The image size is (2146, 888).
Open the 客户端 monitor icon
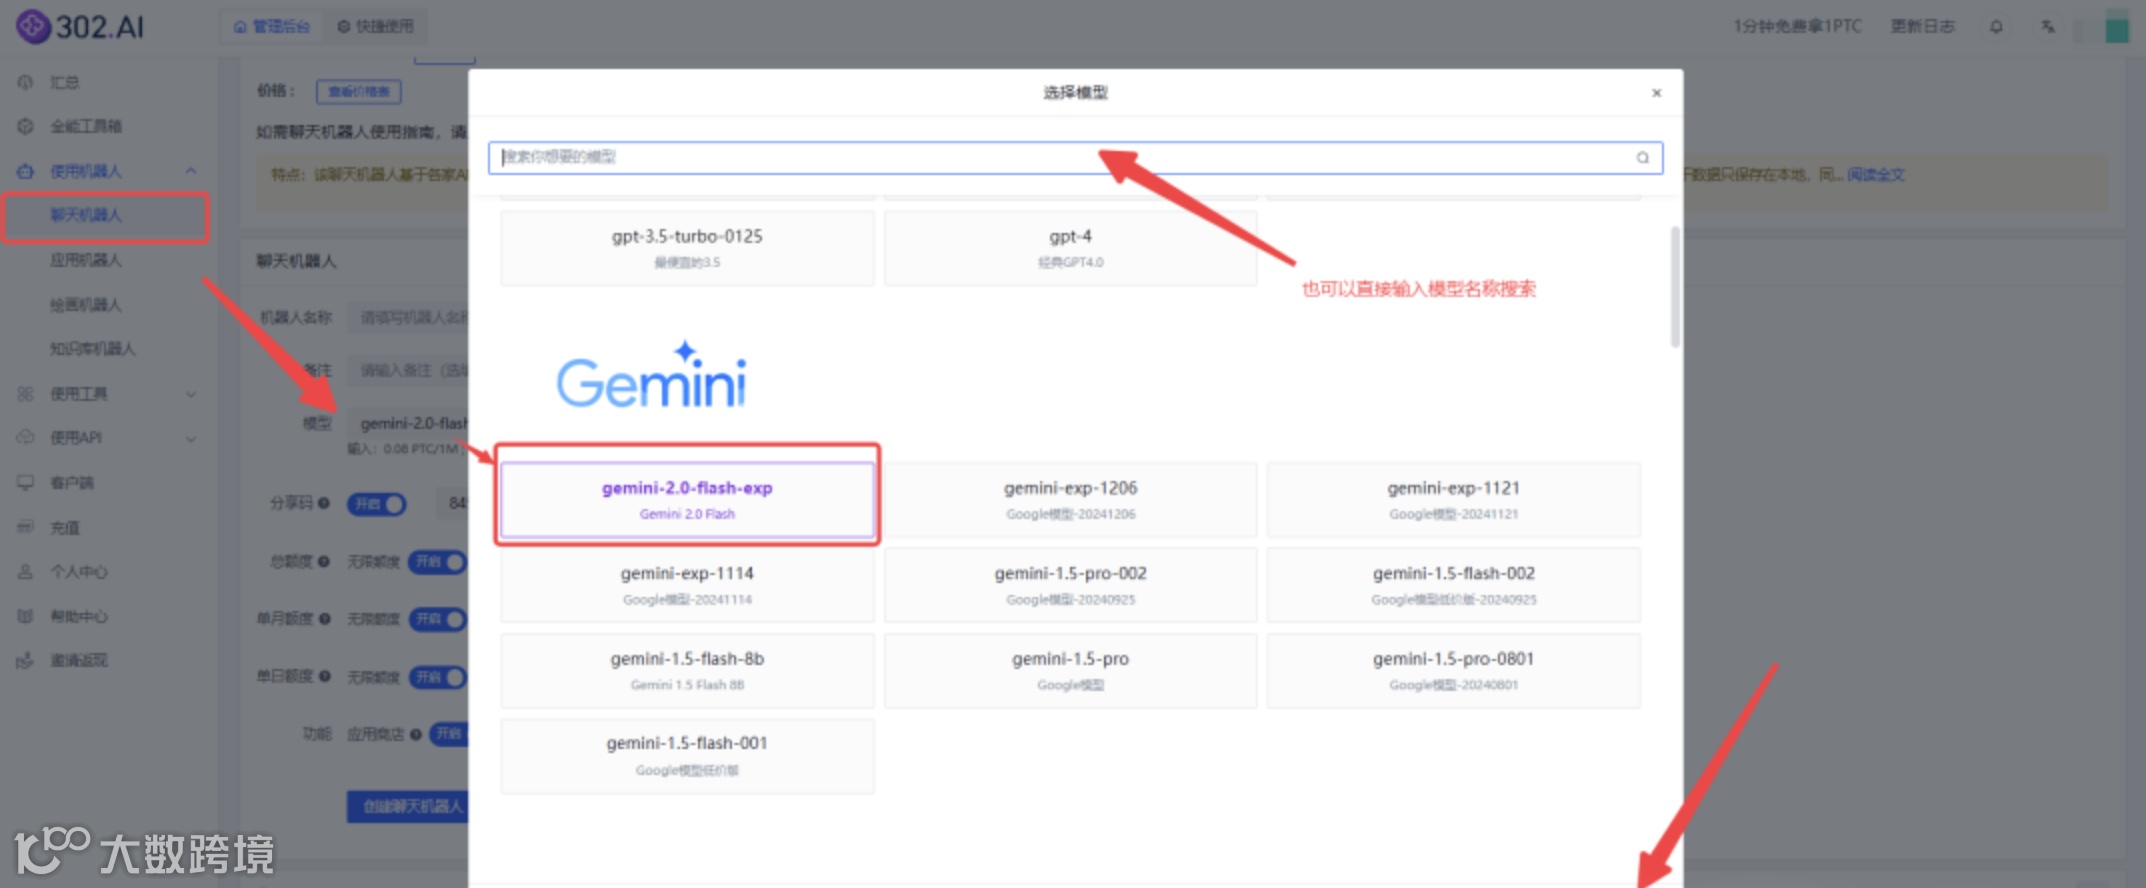[x=26, y=483]
